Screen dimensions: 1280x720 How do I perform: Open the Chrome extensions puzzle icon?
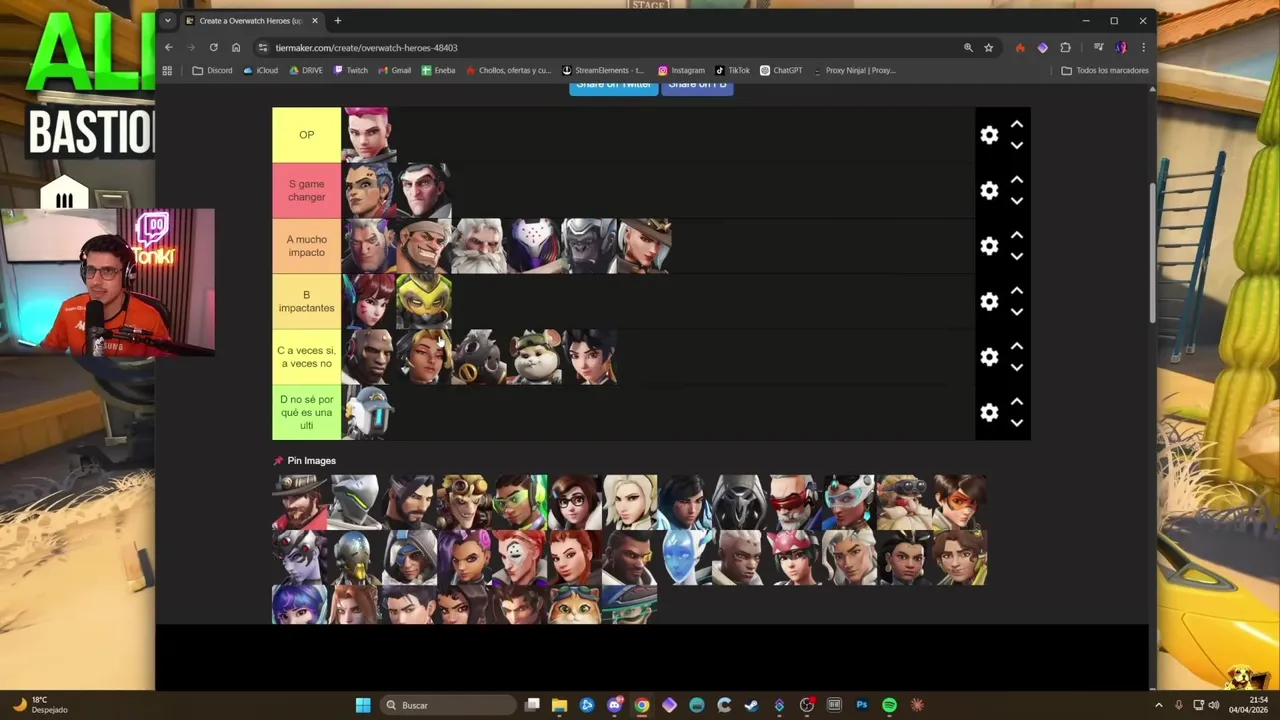pyautogui.click(x=1065, y=47)
